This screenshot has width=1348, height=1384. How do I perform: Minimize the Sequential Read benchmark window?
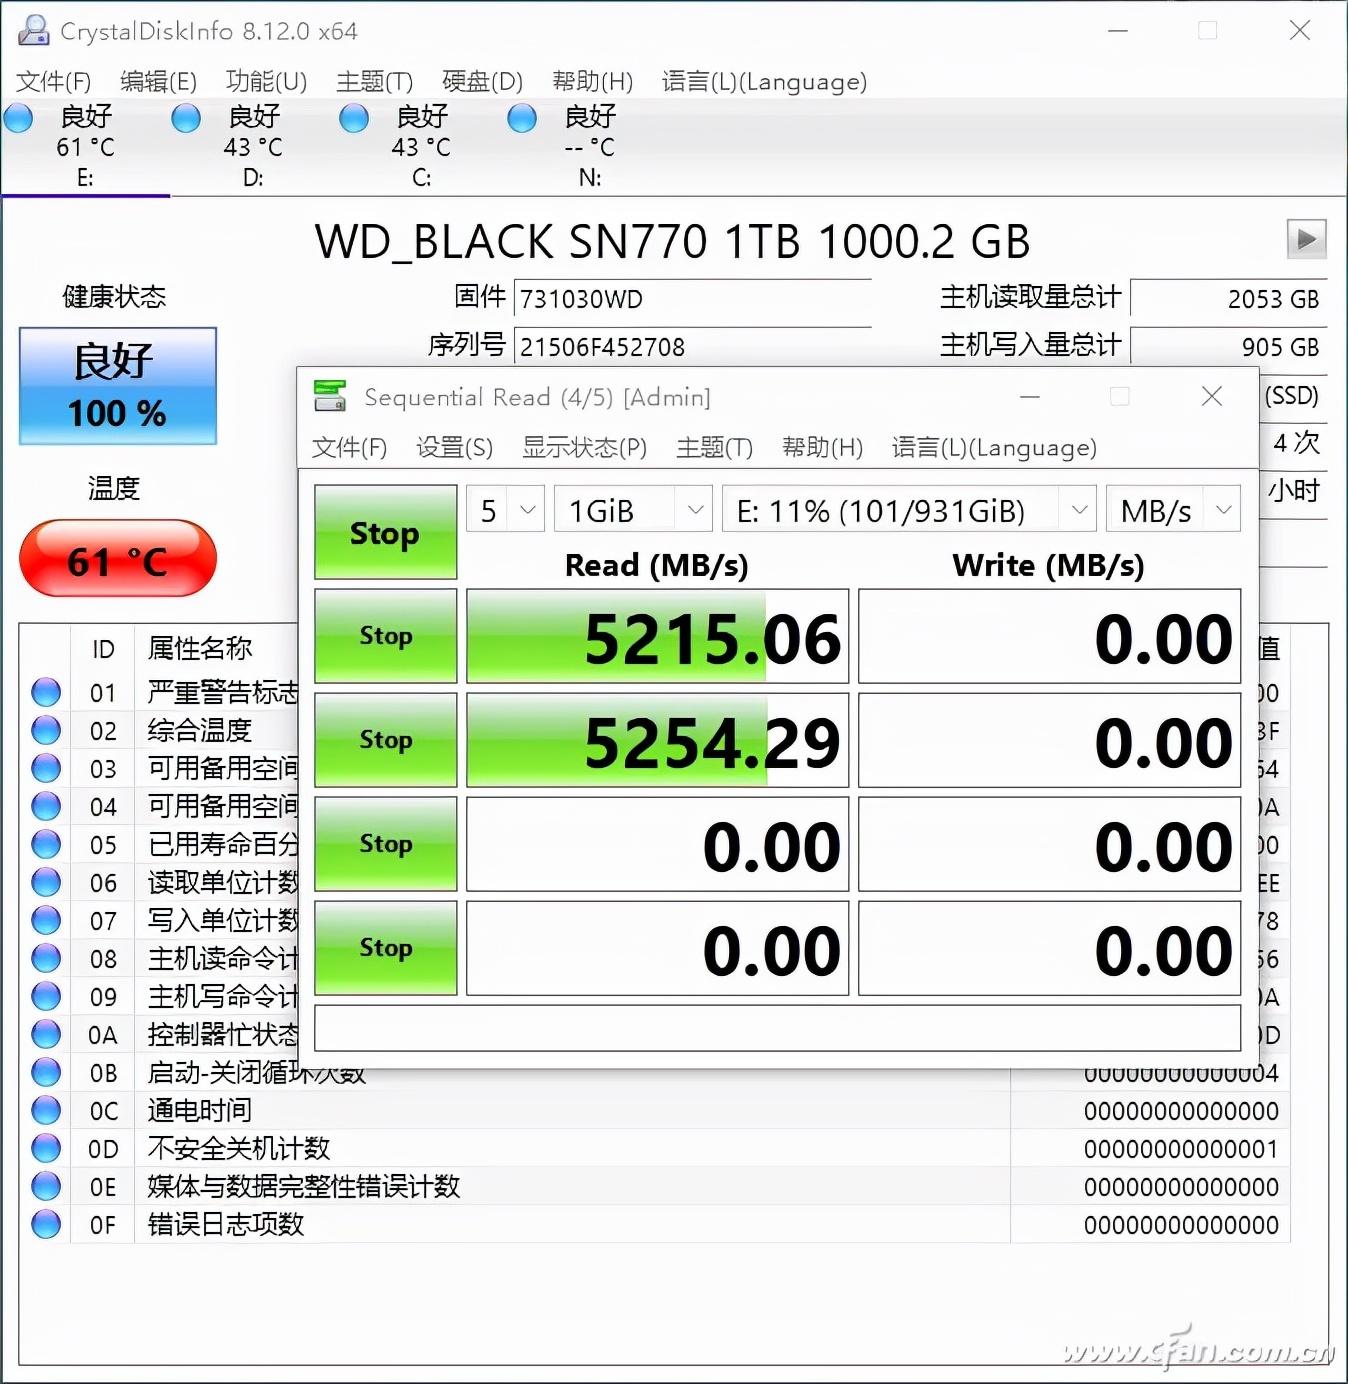pos(1030,396)
